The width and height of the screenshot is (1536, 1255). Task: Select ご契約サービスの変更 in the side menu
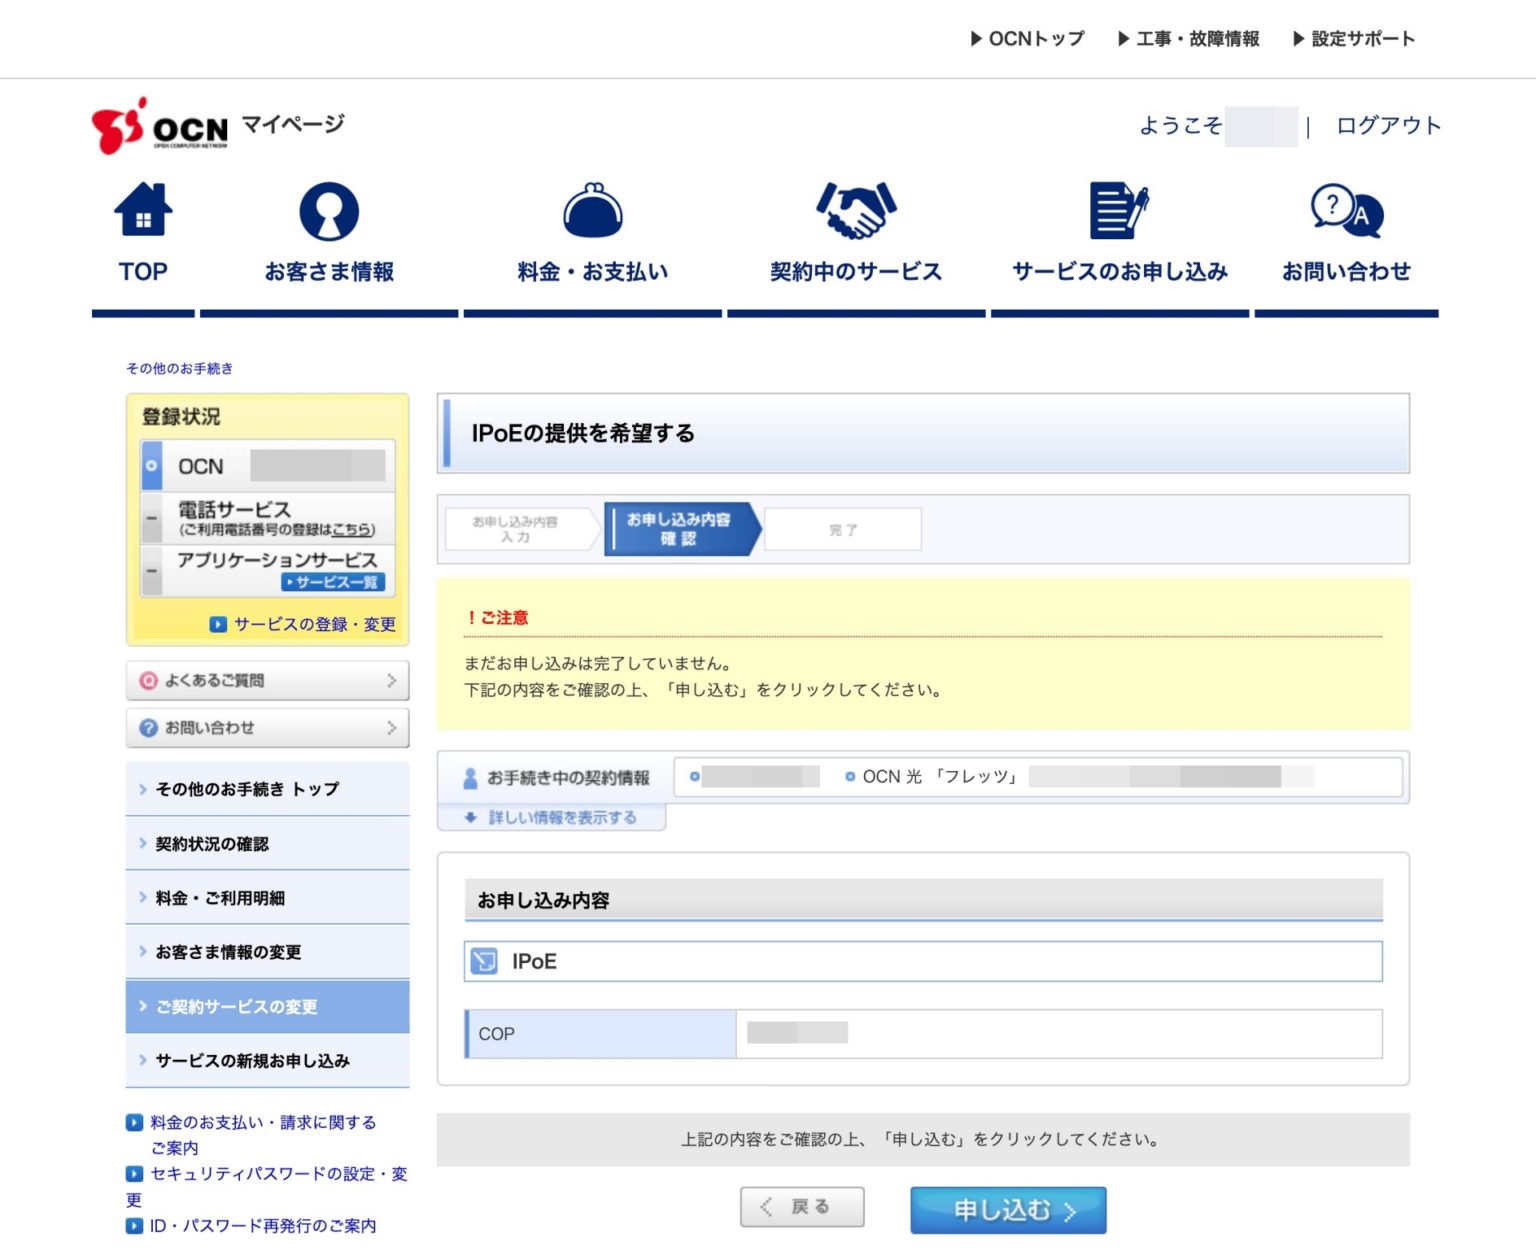pos(267,1006)
